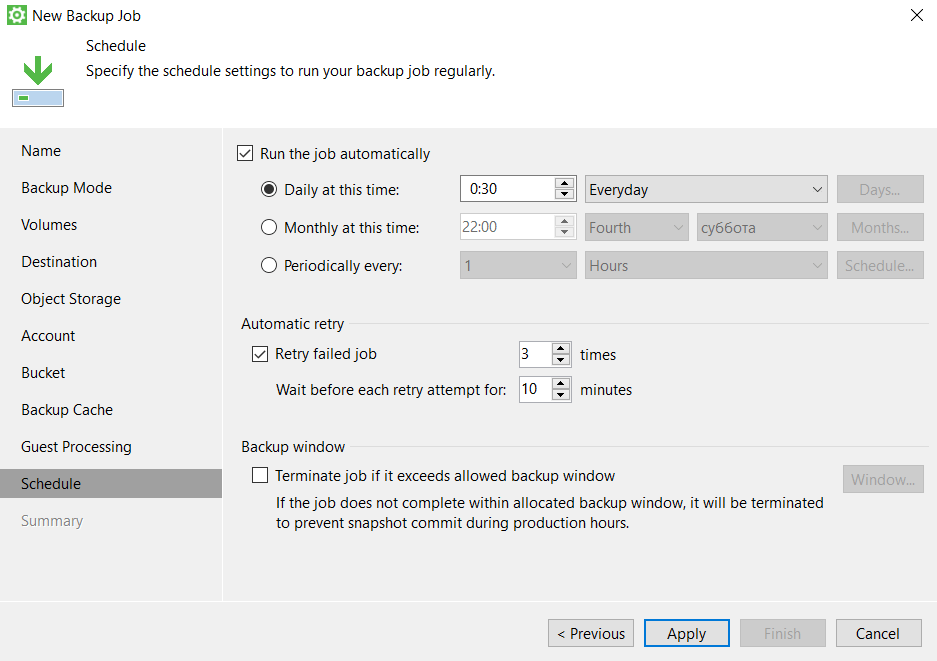Go back with the Previous button
Screen dimensions: 937x661
(x=591, y=633)
